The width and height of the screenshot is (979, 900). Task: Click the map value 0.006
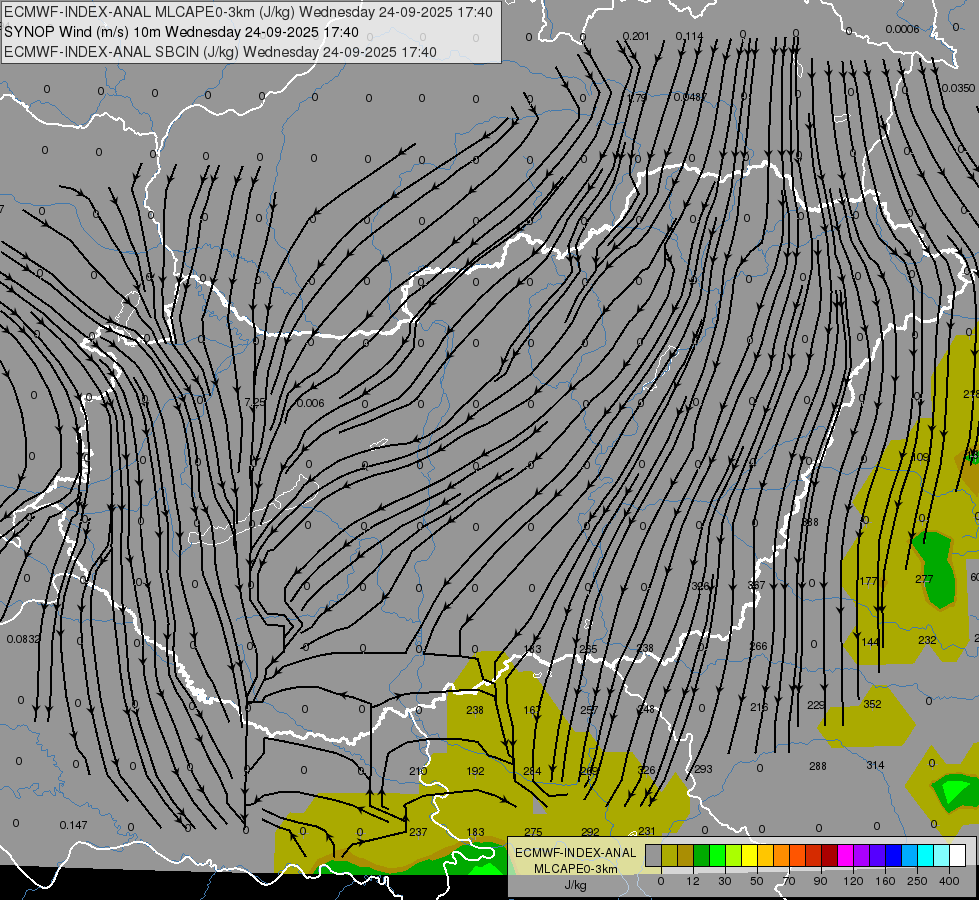pyautogui.click(x=310, y=403)
